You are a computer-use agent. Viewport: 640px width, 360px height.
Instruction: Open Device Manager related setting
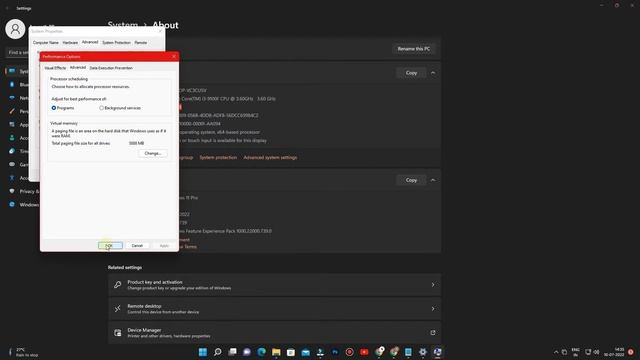[x=274, y=333]
